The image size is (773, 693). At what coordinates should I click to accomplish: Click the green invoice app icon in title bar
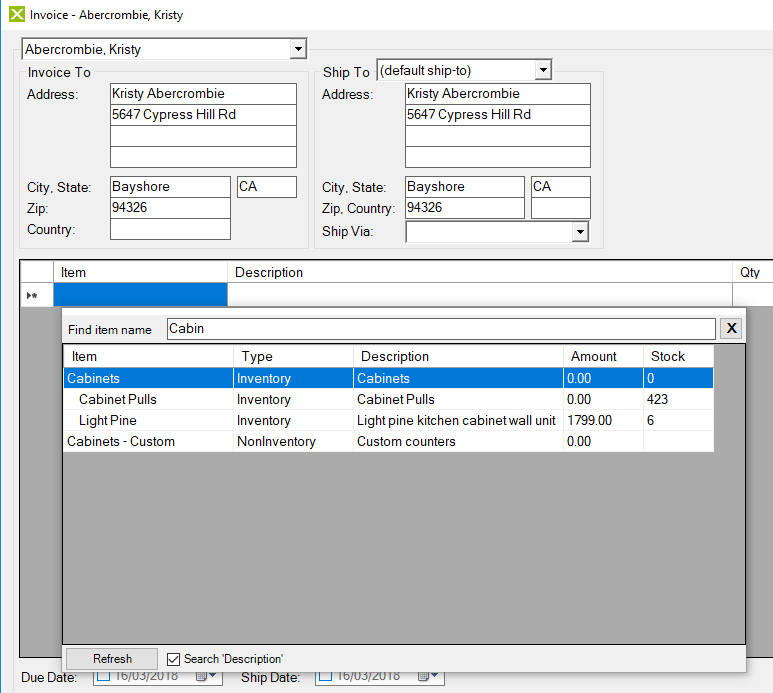coord(17,14)
